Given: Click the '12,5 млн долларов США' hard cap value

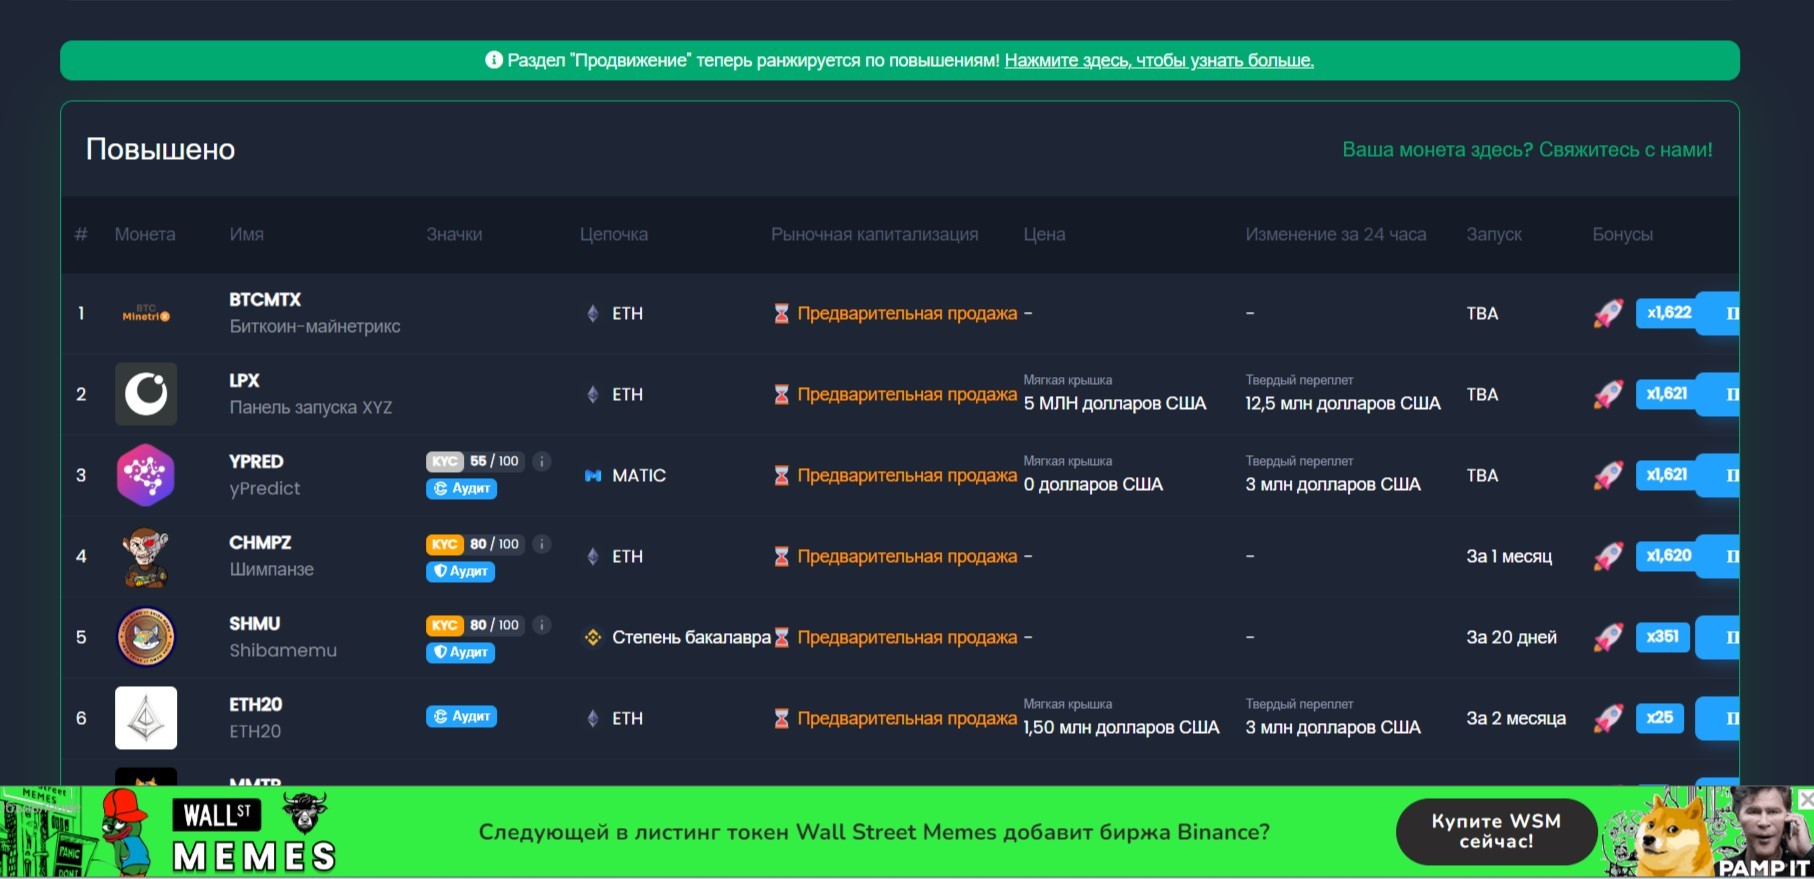Looking at the screenshot, I should coord(1343,403).
